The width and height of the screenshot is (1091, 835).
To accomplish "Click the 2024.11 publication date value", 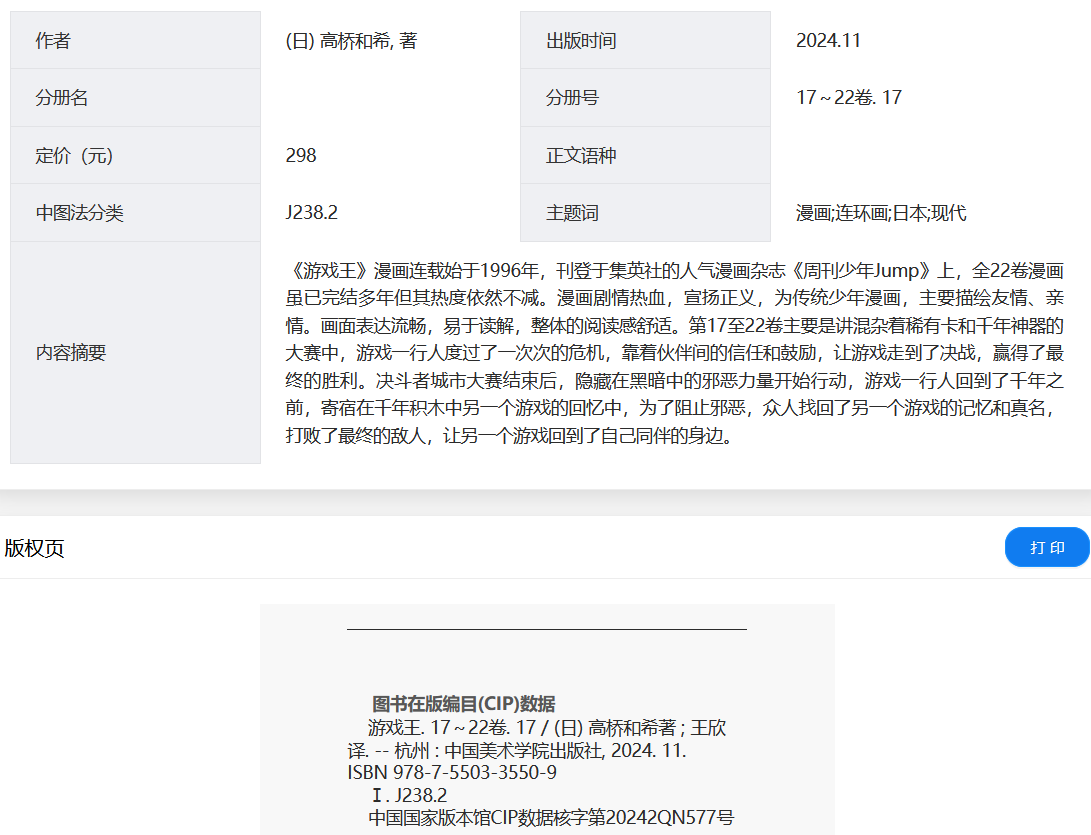I will tap(828, 41).
